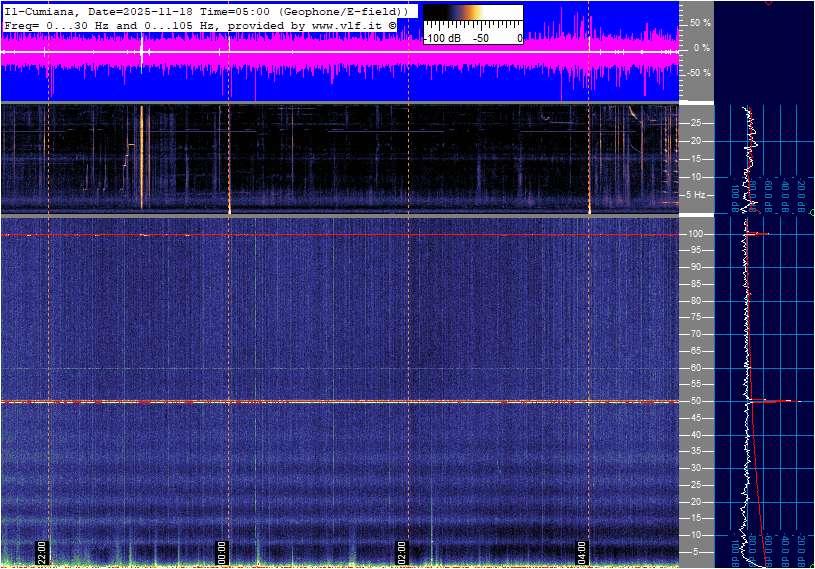Click the 0 % label on the amplitude scale
The width and height of the screenshot is (815, 569).
pyautogui.click(x=700, y=48)
